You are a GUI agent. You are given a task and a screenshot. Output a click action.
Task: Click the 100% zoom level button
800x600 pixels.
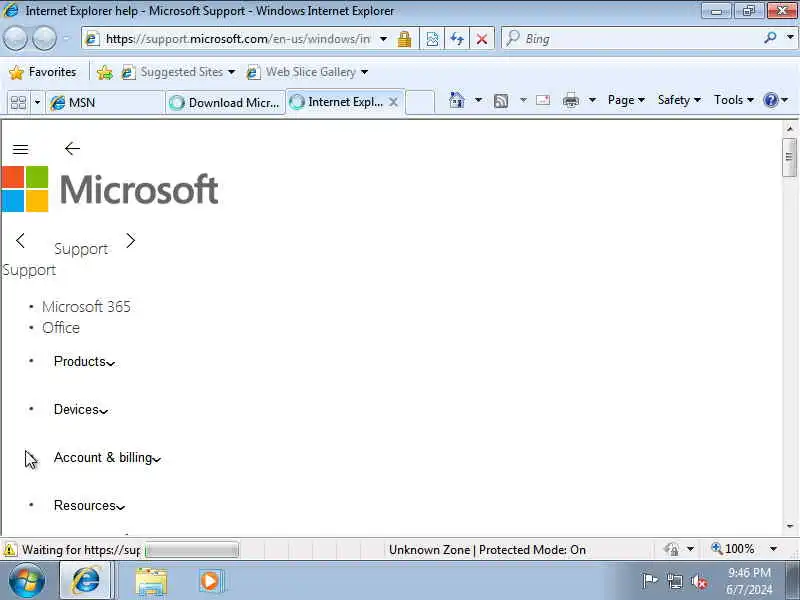coord(733,549)
